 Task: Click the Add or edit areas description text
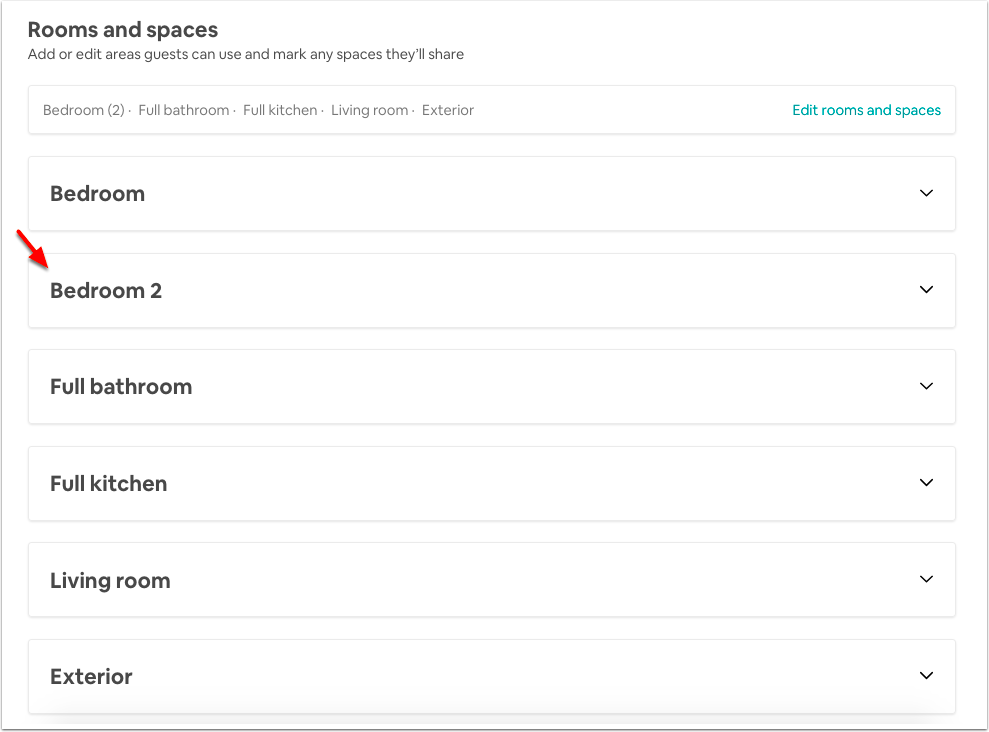(x=246, y=54)
